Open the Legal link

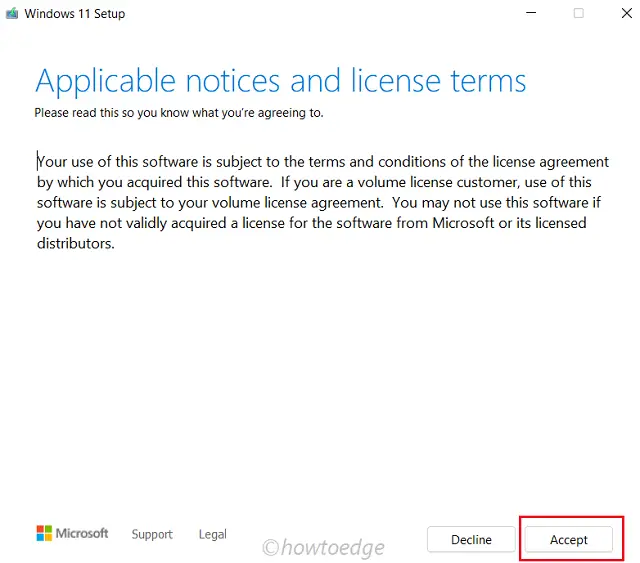pyautogui.click(x=212, y=534)
